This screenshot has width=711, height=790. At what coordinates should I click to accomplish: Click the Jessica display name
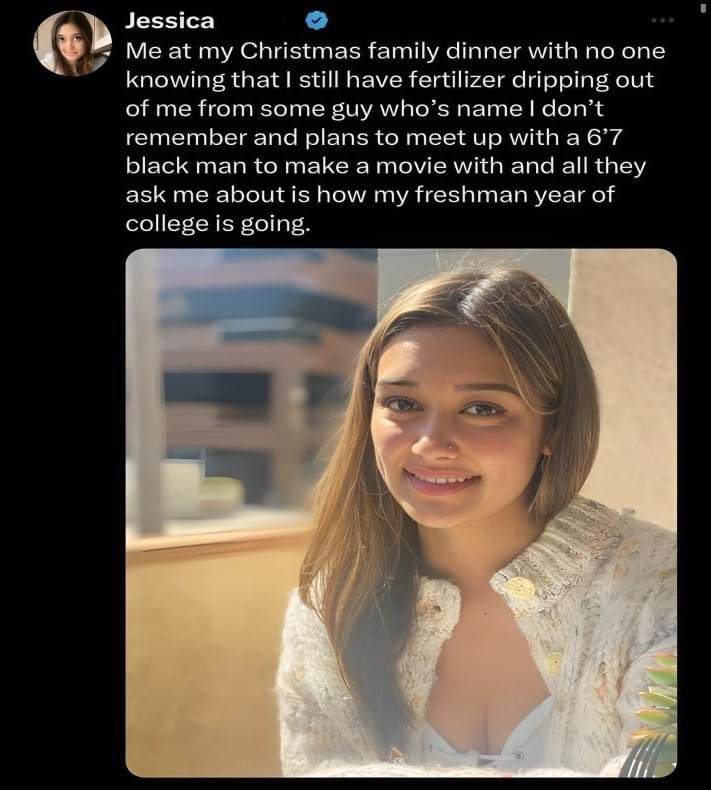(170, 21)
